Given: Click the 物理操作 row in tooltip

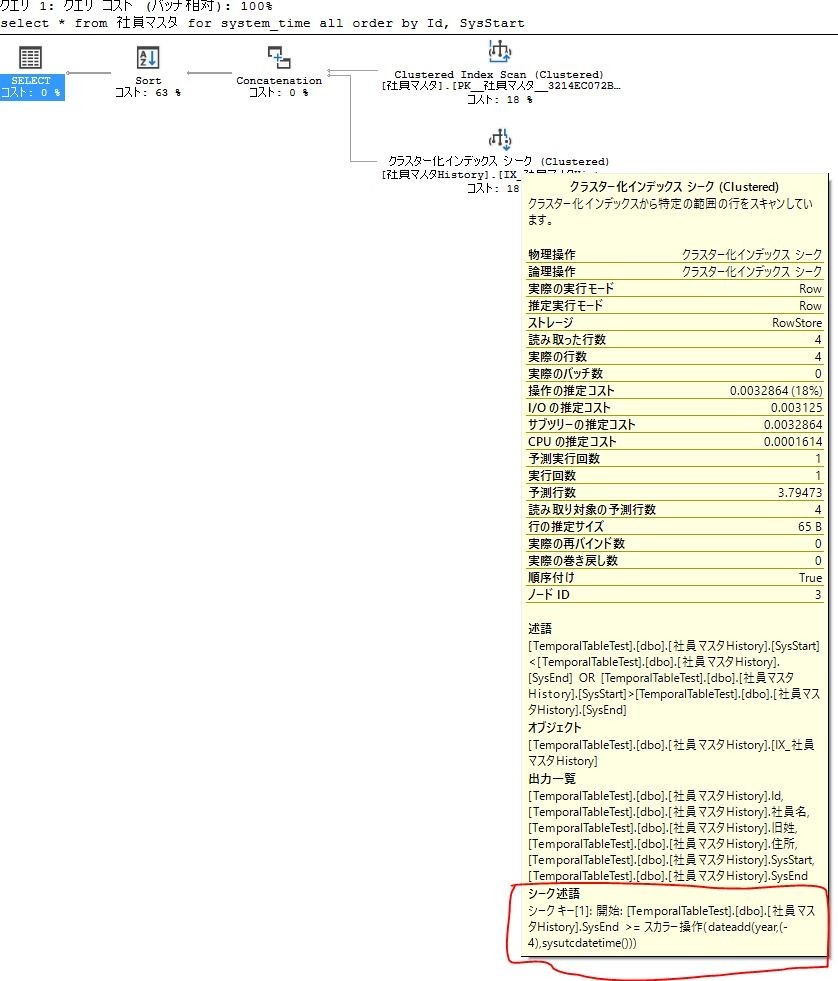Looking at the screenshot, I should point(675,255).
